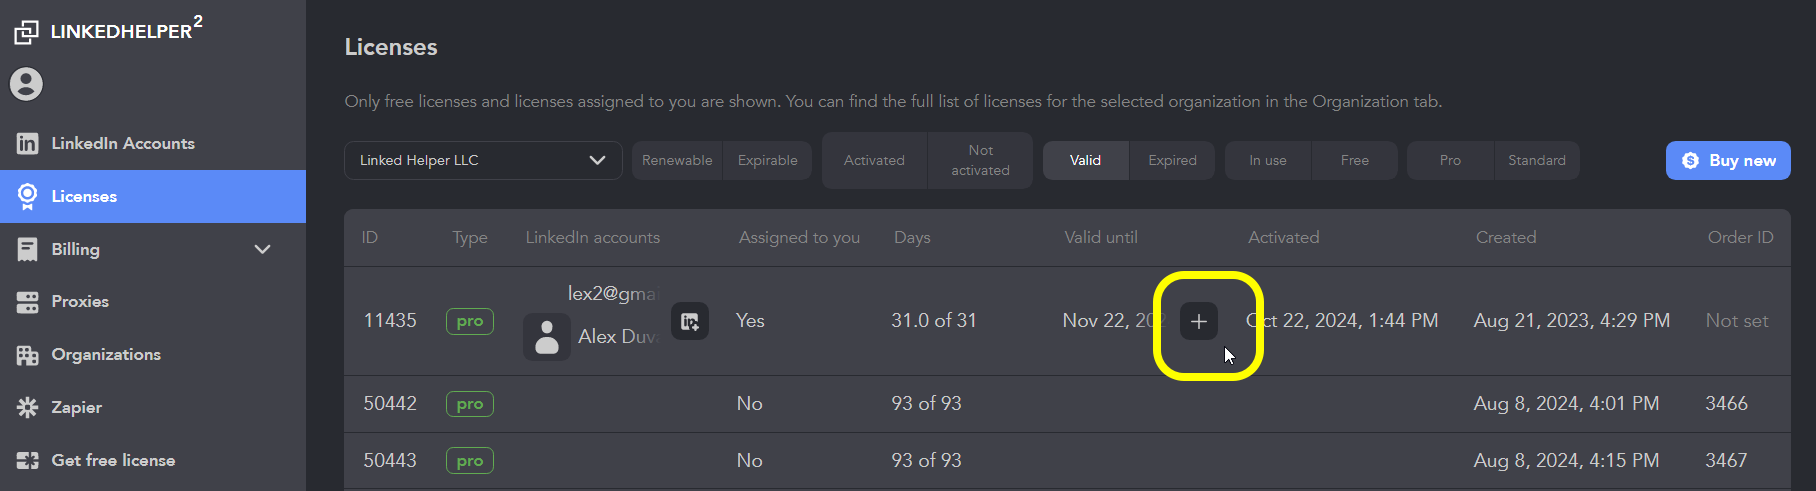Image resolution: width=1816 pixels, height=491 pixels.
Task: Go to LinkedIn Accounts in sidebar
Action: coord(122,143)
